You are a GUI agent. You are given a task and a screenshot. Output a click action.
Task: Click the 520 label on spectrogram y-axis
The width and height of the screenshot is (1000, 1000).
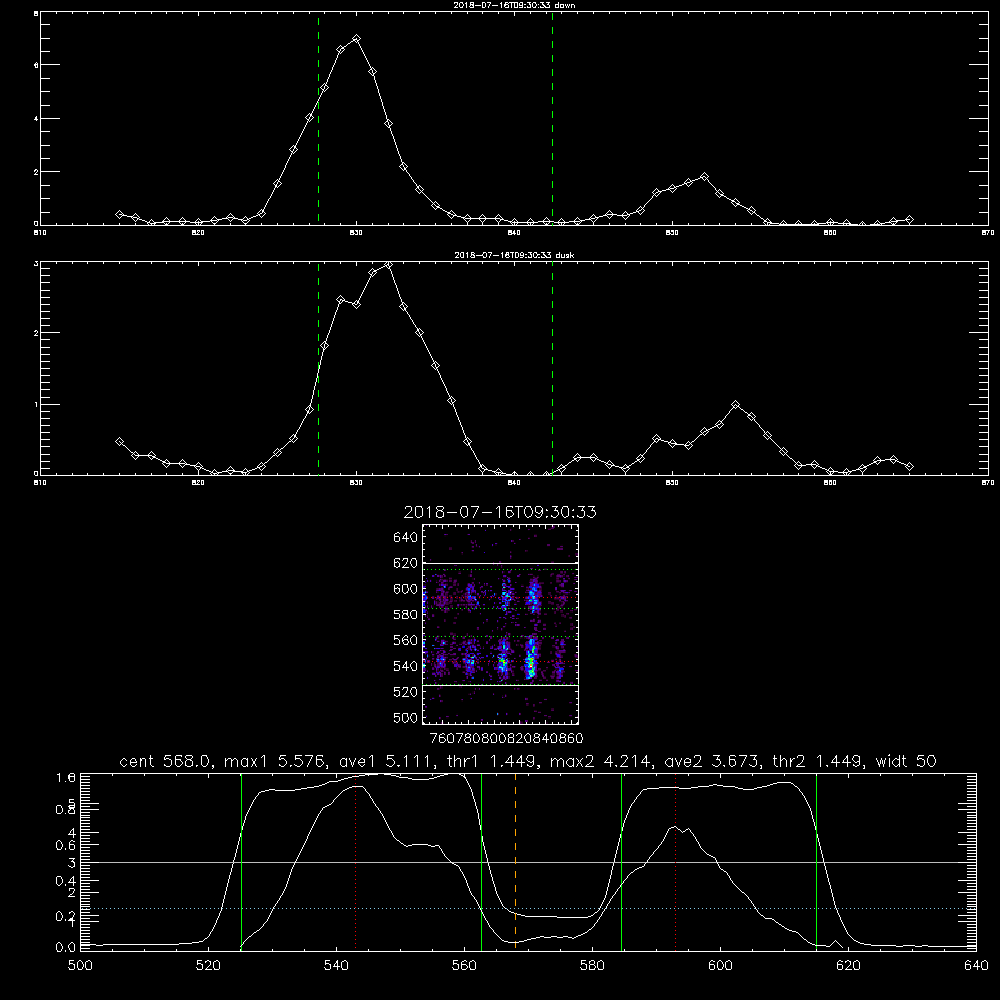406,692
